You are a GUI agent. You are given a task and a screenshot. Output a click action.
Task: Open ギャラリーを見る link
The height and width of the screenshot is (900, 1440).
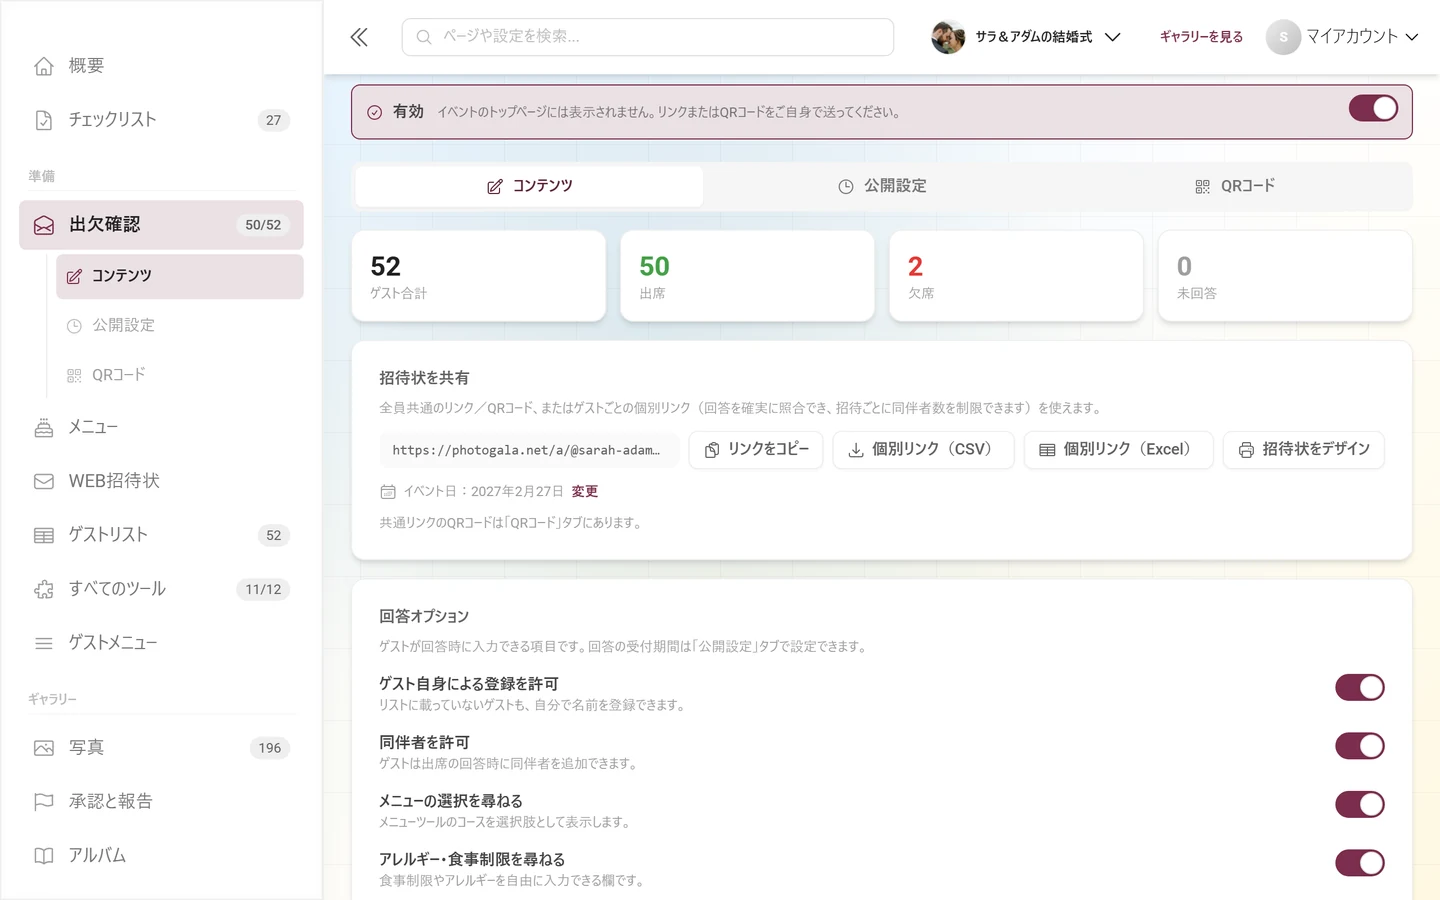[x=1201, y=37]
